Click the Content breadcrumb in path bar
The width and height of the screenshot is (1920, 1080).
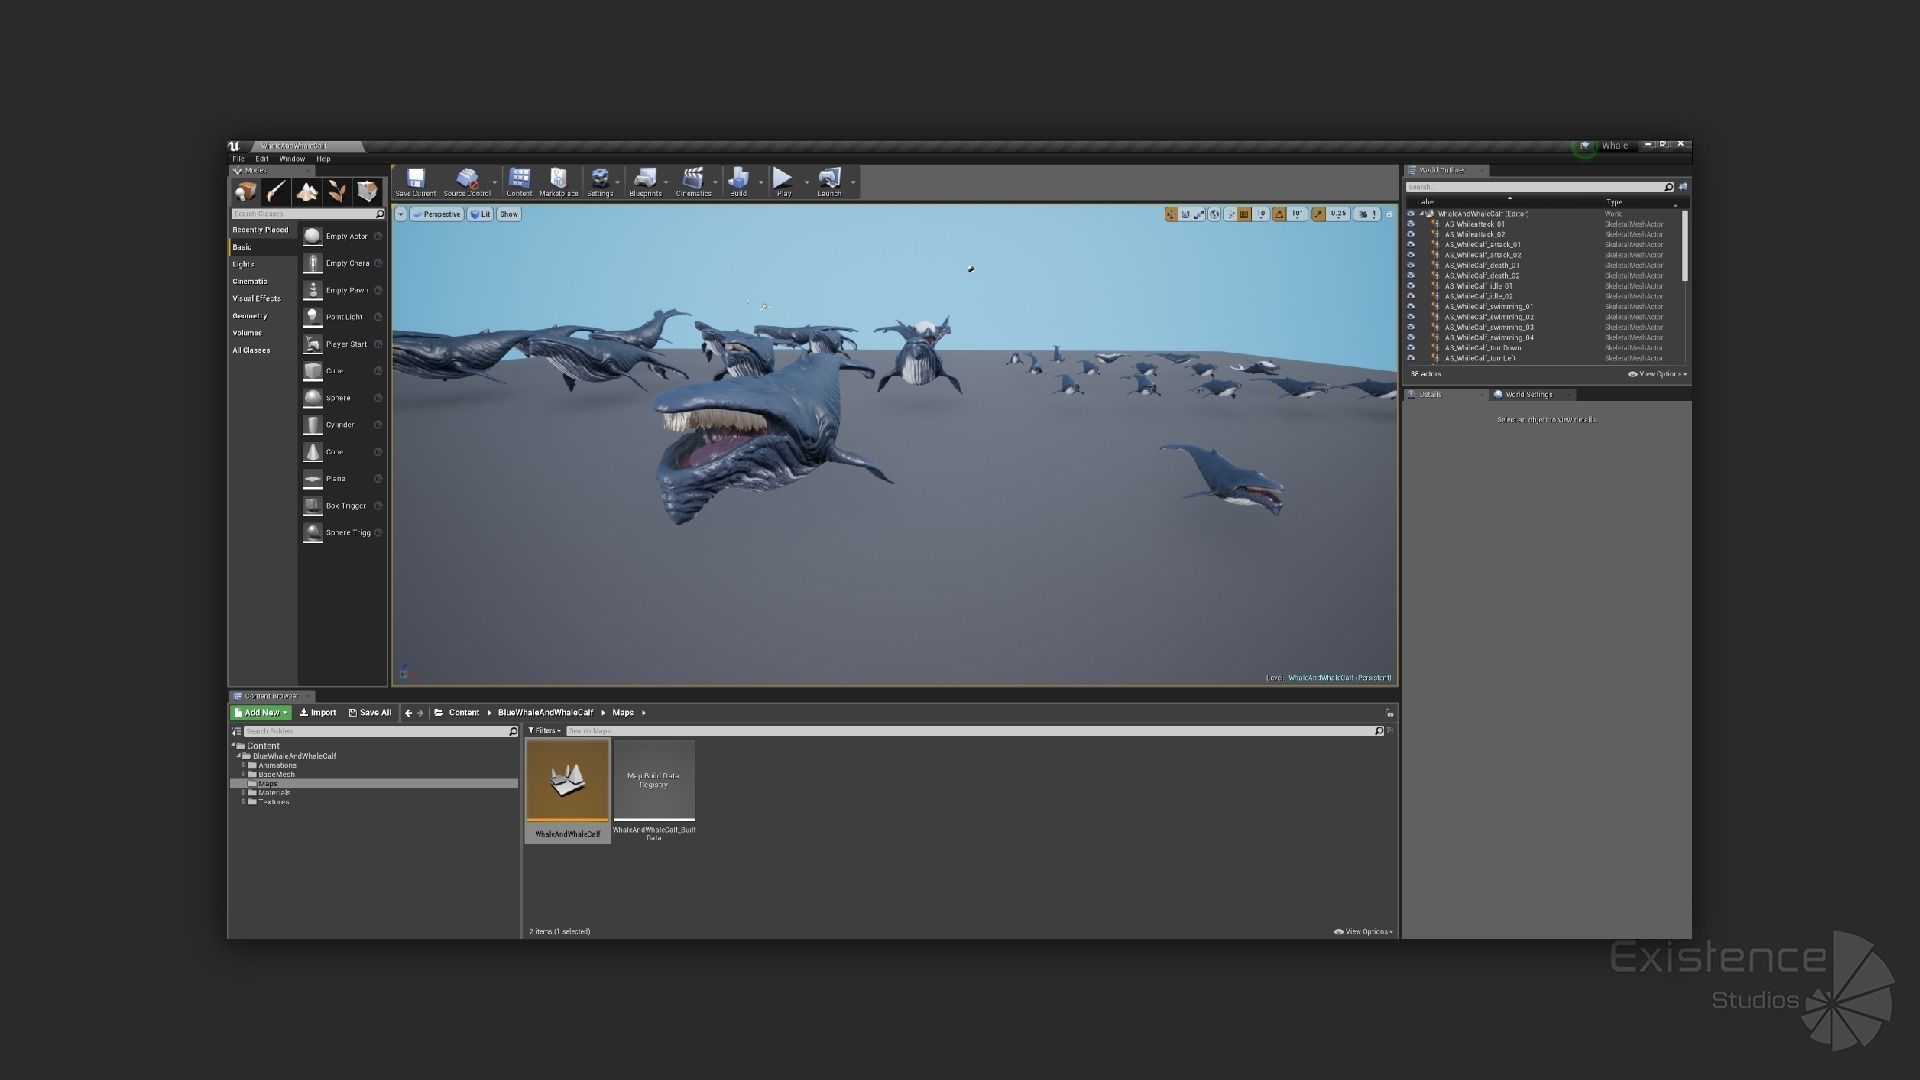click(x=464, y=713)
